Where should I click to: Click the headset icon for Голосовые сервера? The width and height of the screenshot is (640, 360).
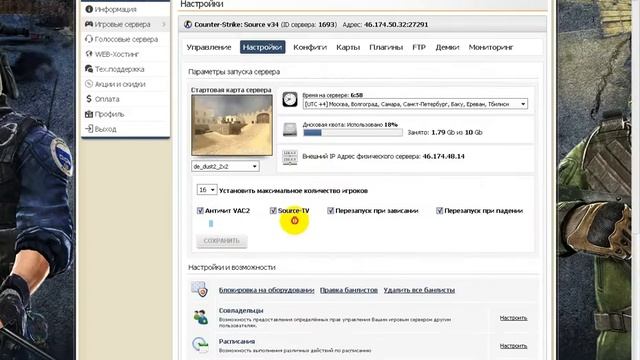pyautogui.click(x=89, y=39)
